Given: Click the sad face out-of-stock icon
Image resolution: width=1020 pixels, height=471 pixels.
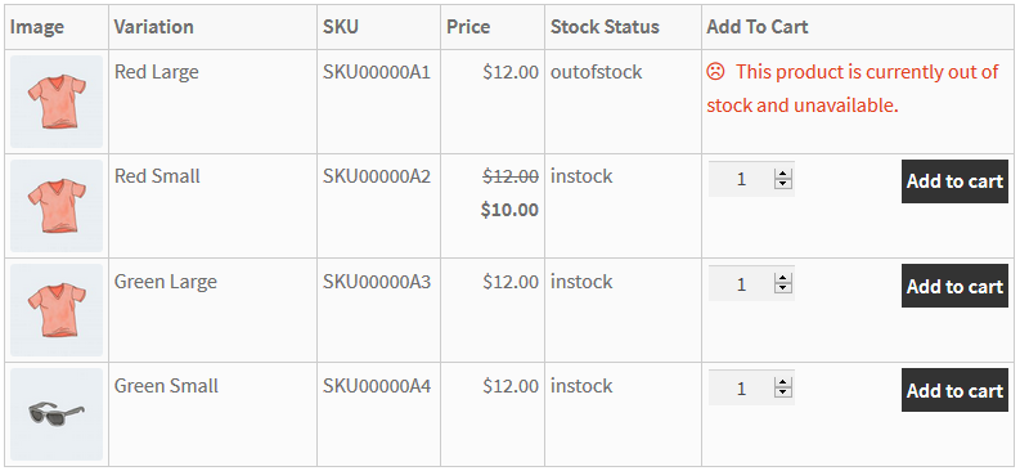Looking at the screenshot, I should pyautogui.click(x=715, y=72).
